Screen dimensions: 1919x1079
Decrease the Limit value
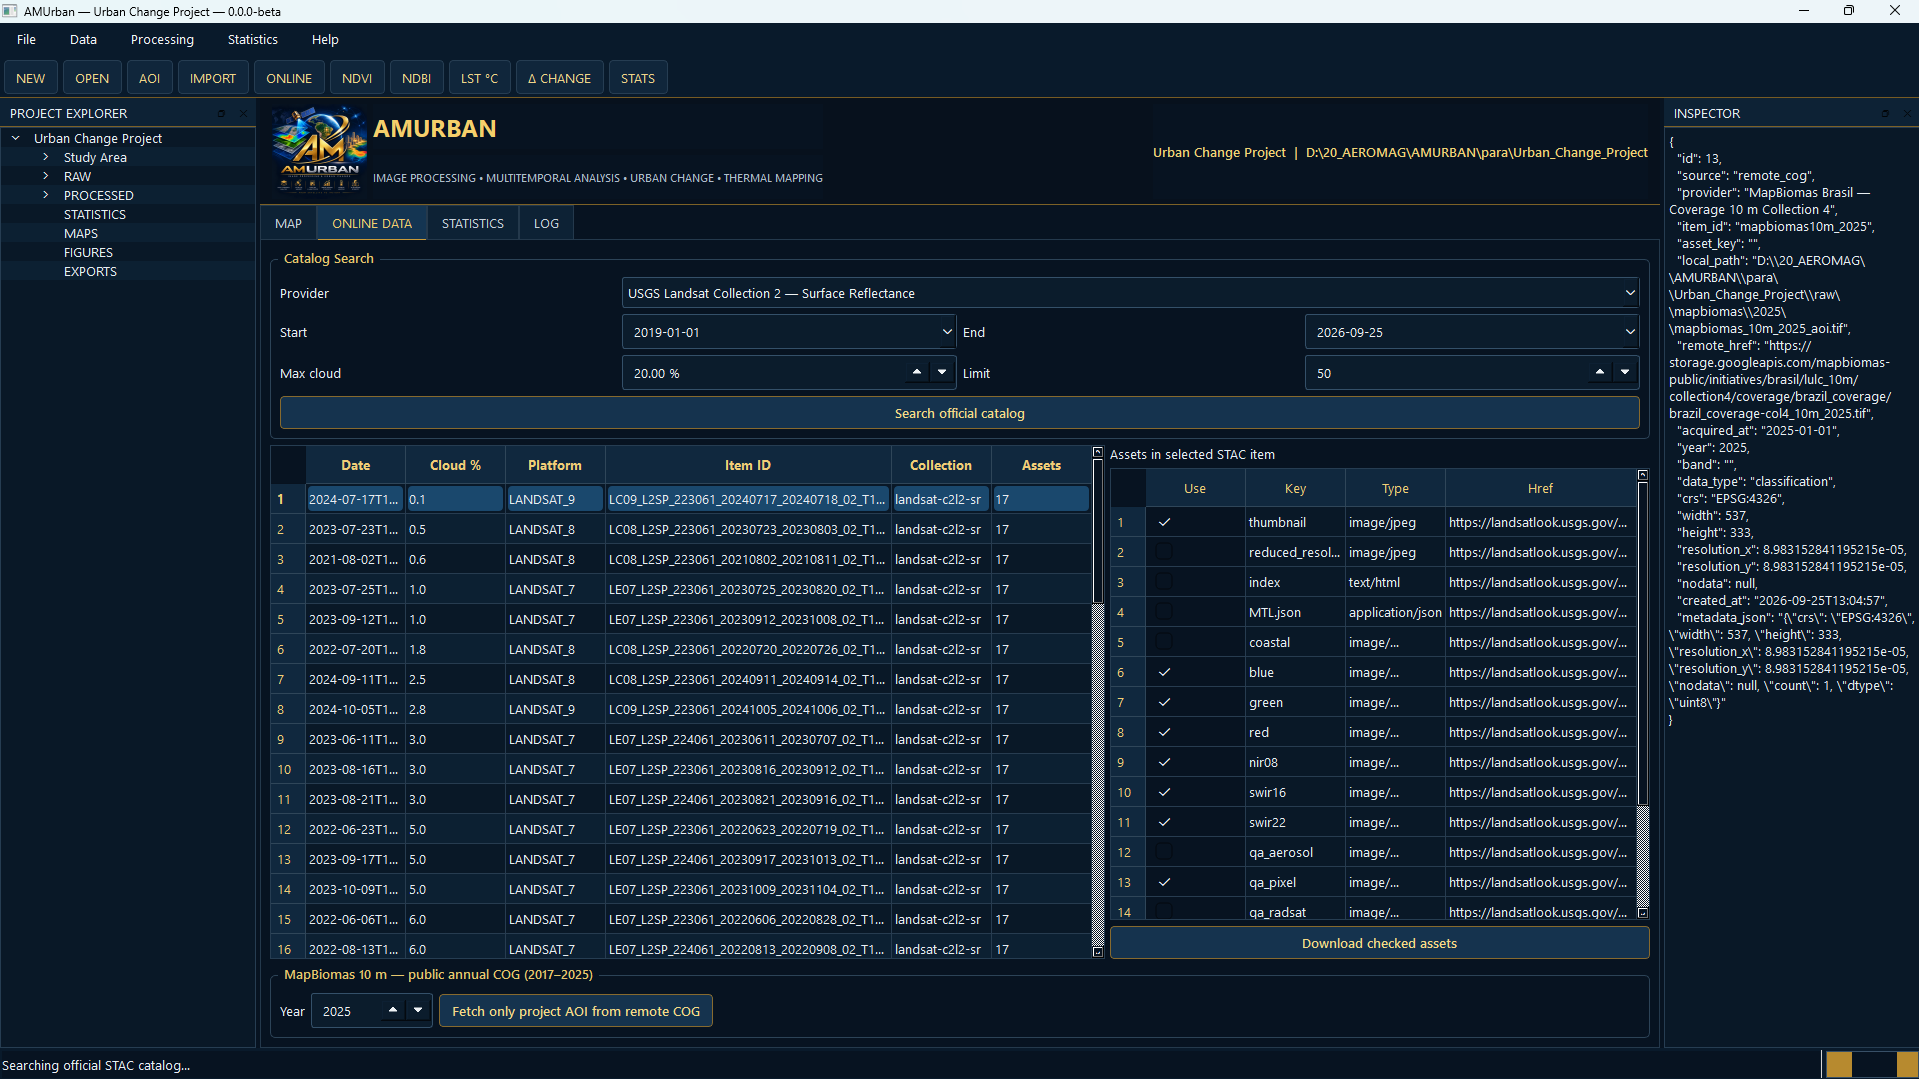point(1625,372)
